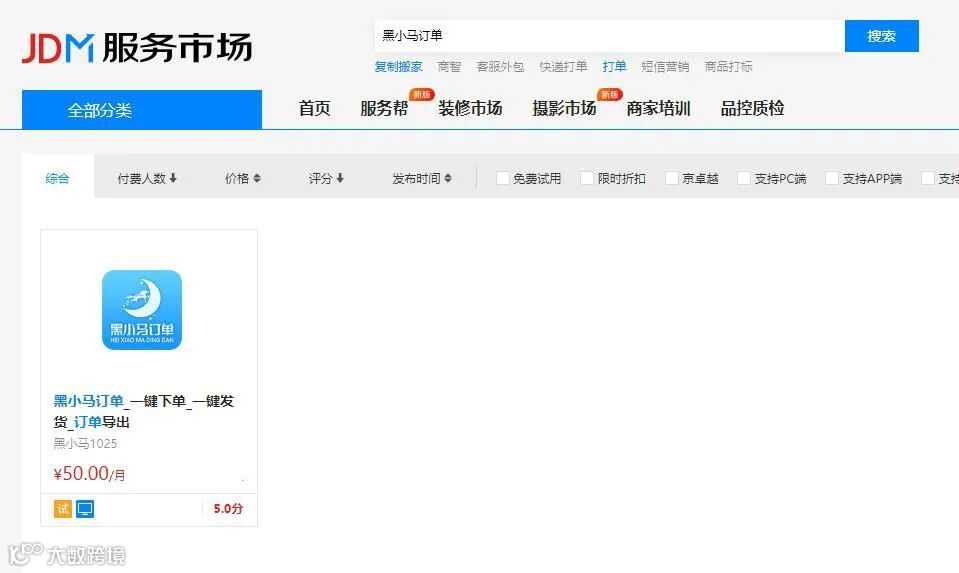Image resolution: width=959 pixels, height=573 pixels.
Task: Open the 复制搬家 suggested keyword link
Action: (x=398, y=67)
